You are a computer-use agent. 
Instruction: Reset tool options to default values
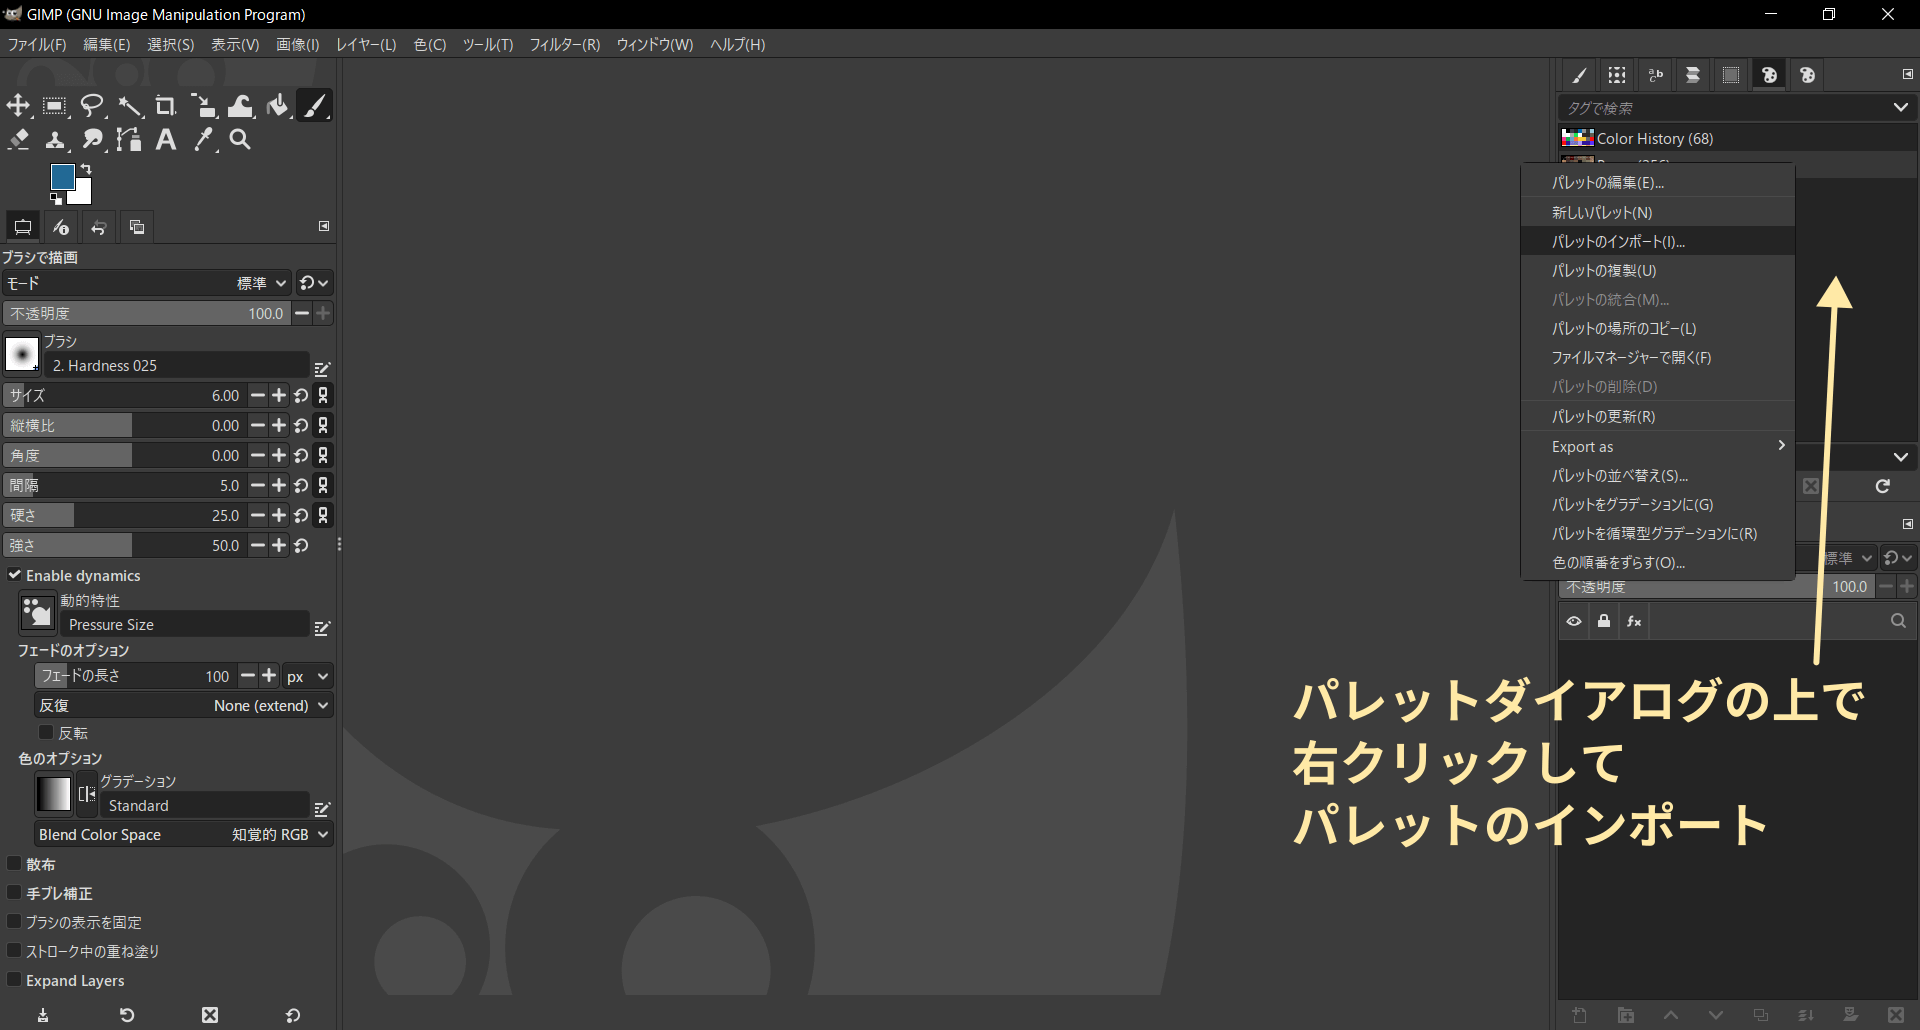293,1015
